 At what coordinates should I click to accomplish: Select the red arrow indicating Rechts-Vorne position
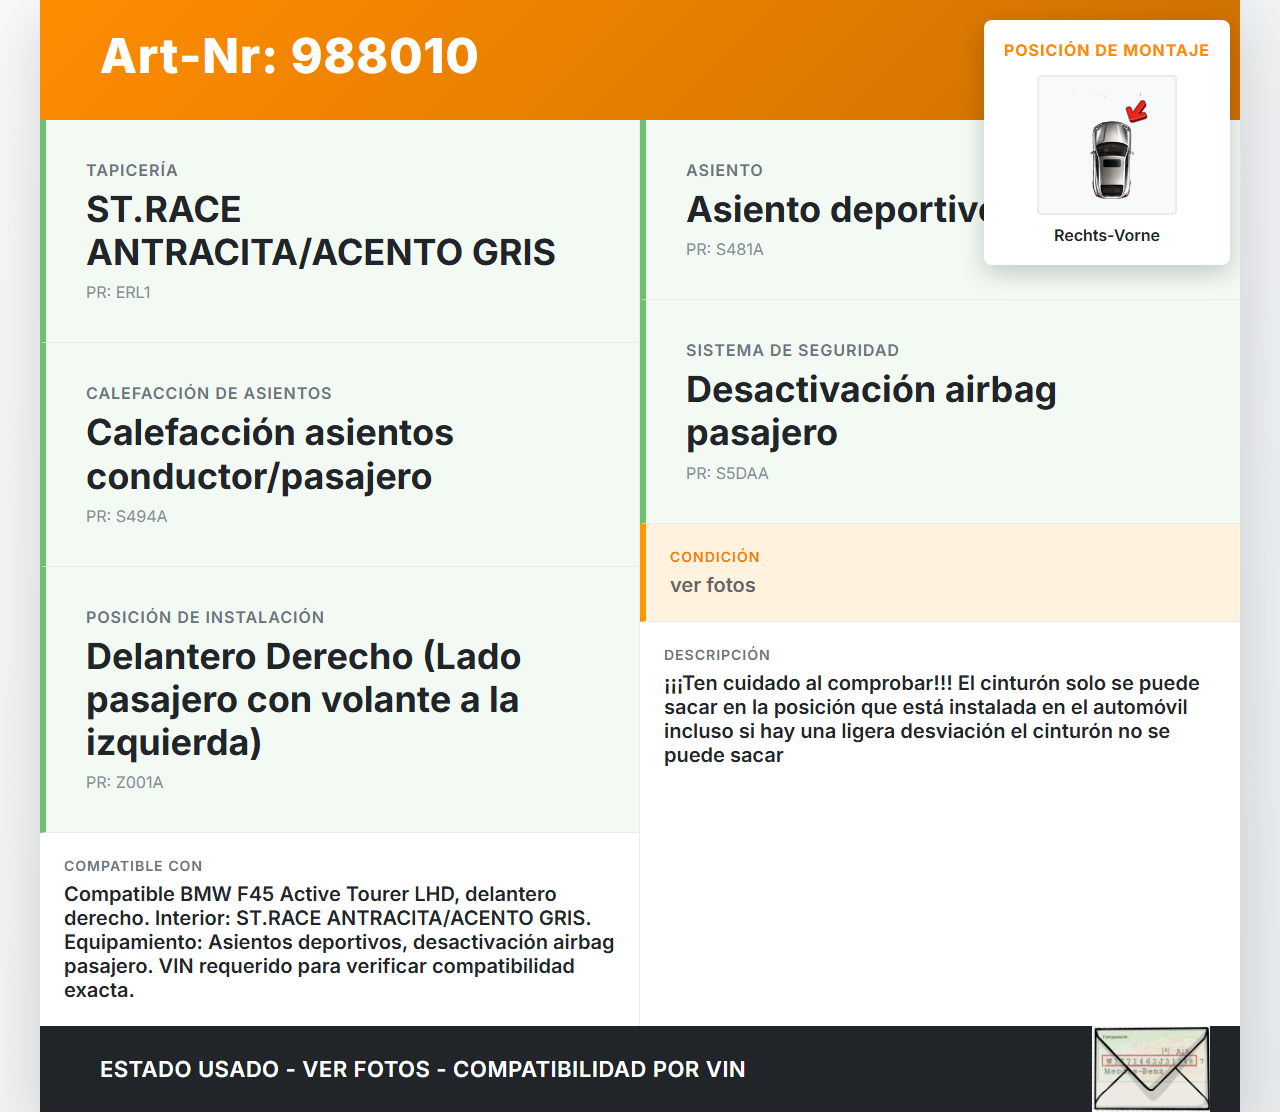click(x=1137, y=110)
